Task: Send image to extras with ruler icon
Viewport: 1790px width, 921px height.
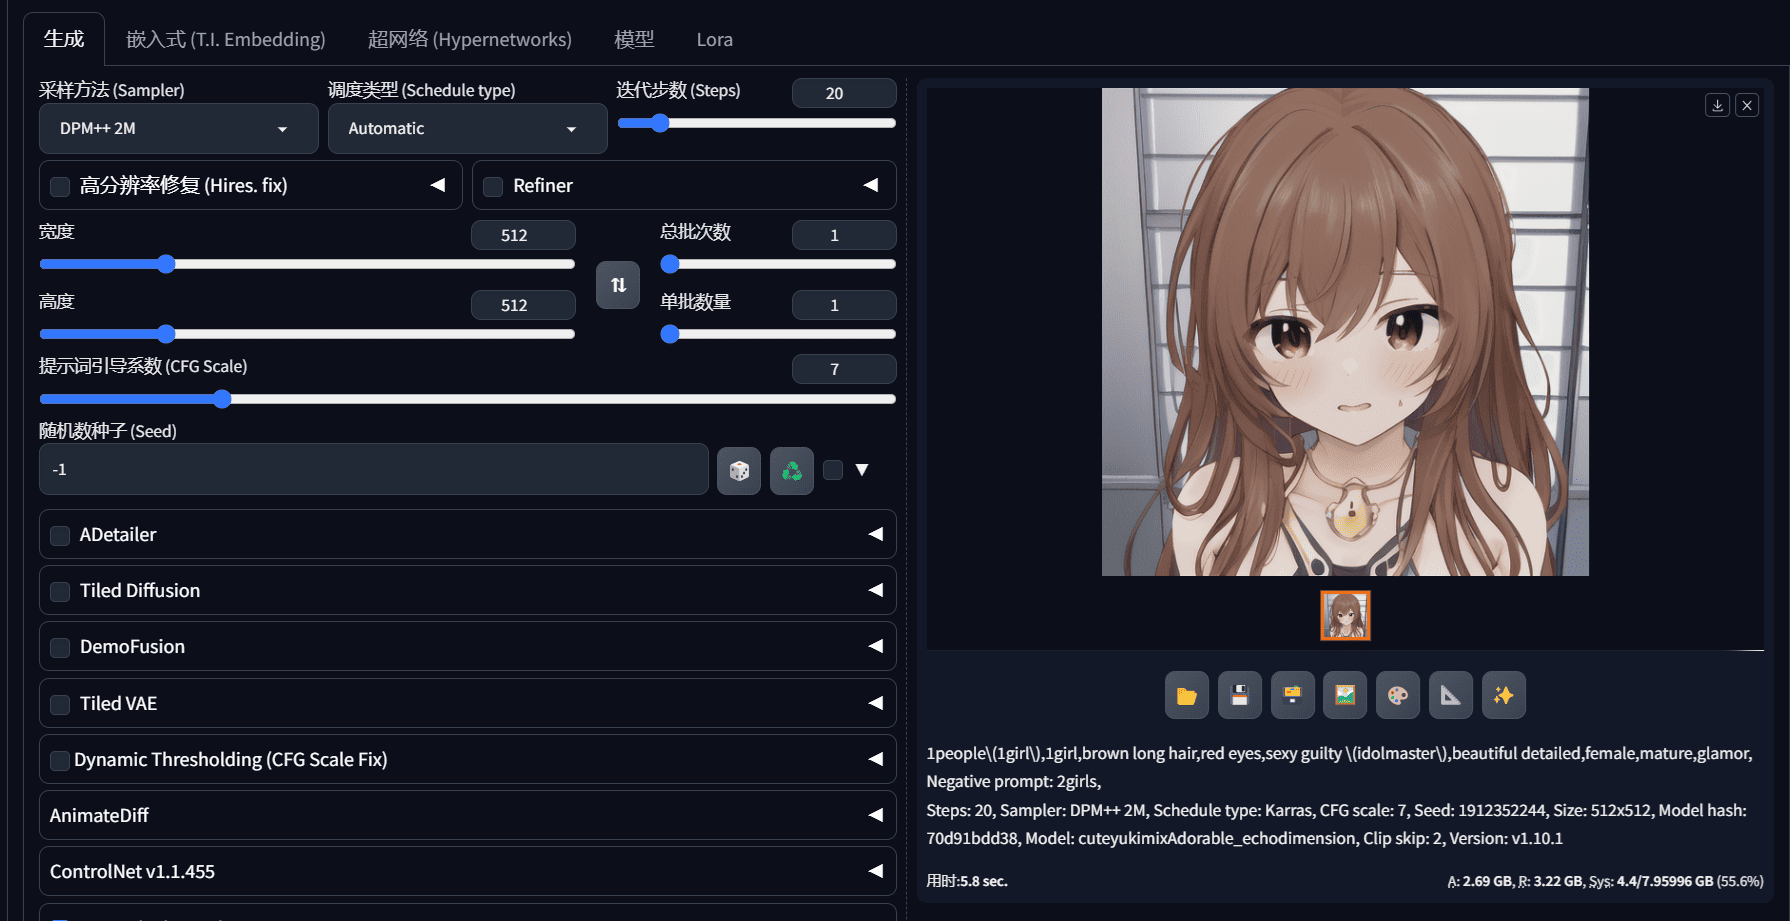Action: 1450,696
